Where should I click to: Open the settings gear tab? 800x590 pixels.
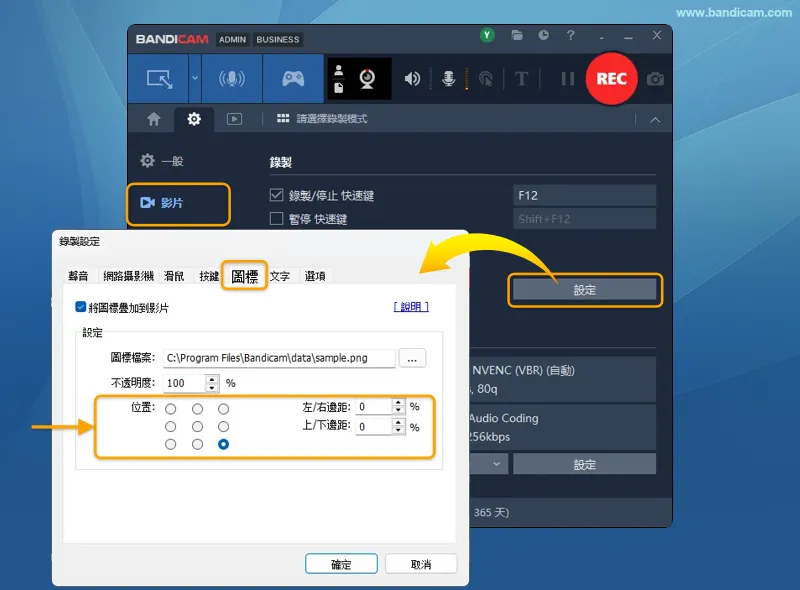click(x=194, y=119)
